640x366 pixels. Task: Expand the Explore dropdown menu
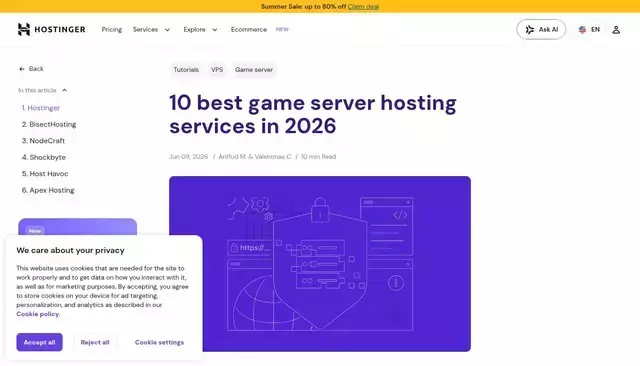[x=200, y=29]
